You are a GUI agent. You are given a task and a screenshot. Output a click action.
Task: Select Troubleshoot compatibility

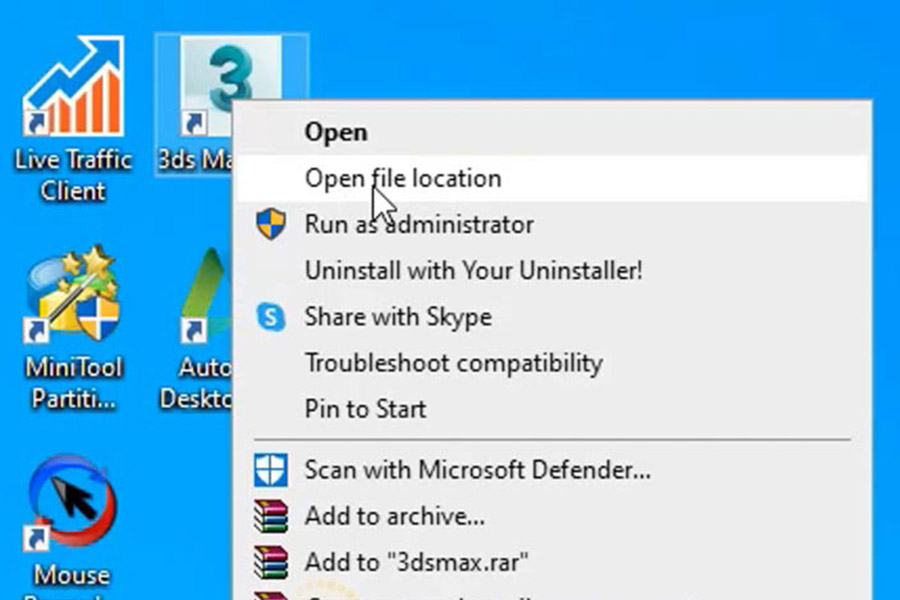click(x=551, y=363)
